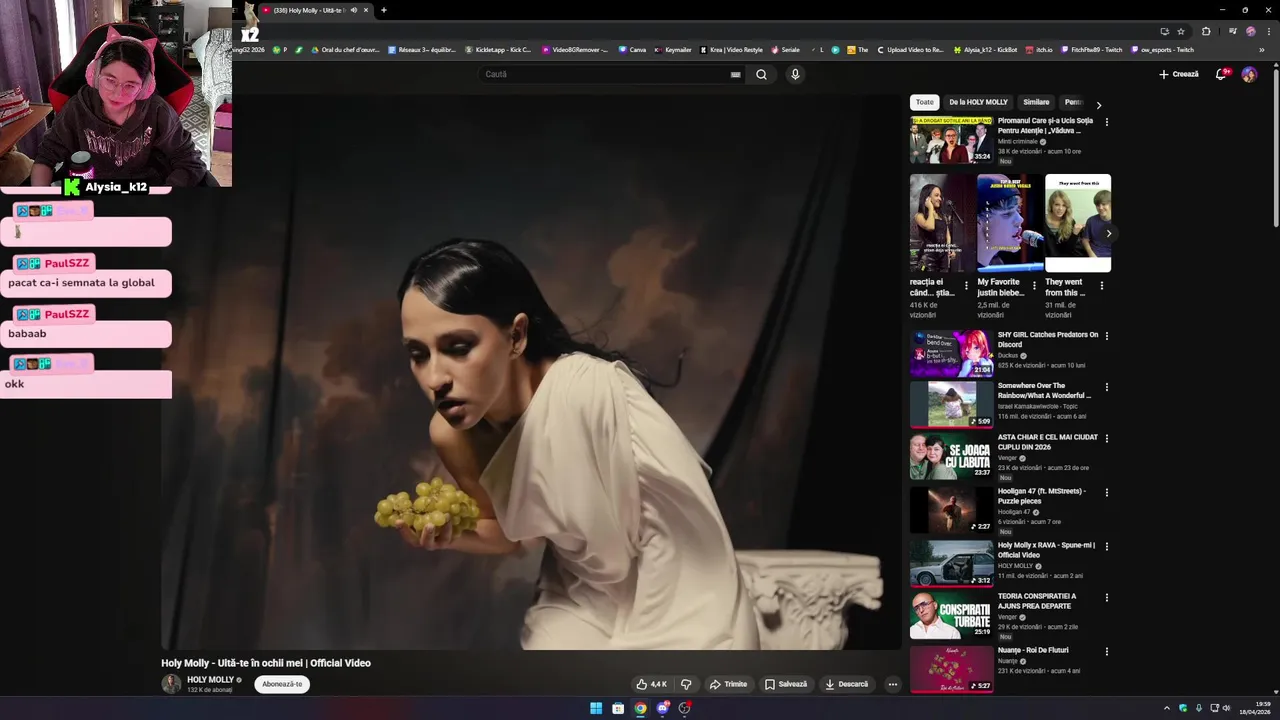Screen dimensions: 1280x720
Task: Open Chrome profile avatar in toolbar
Action: point(1251,31)
